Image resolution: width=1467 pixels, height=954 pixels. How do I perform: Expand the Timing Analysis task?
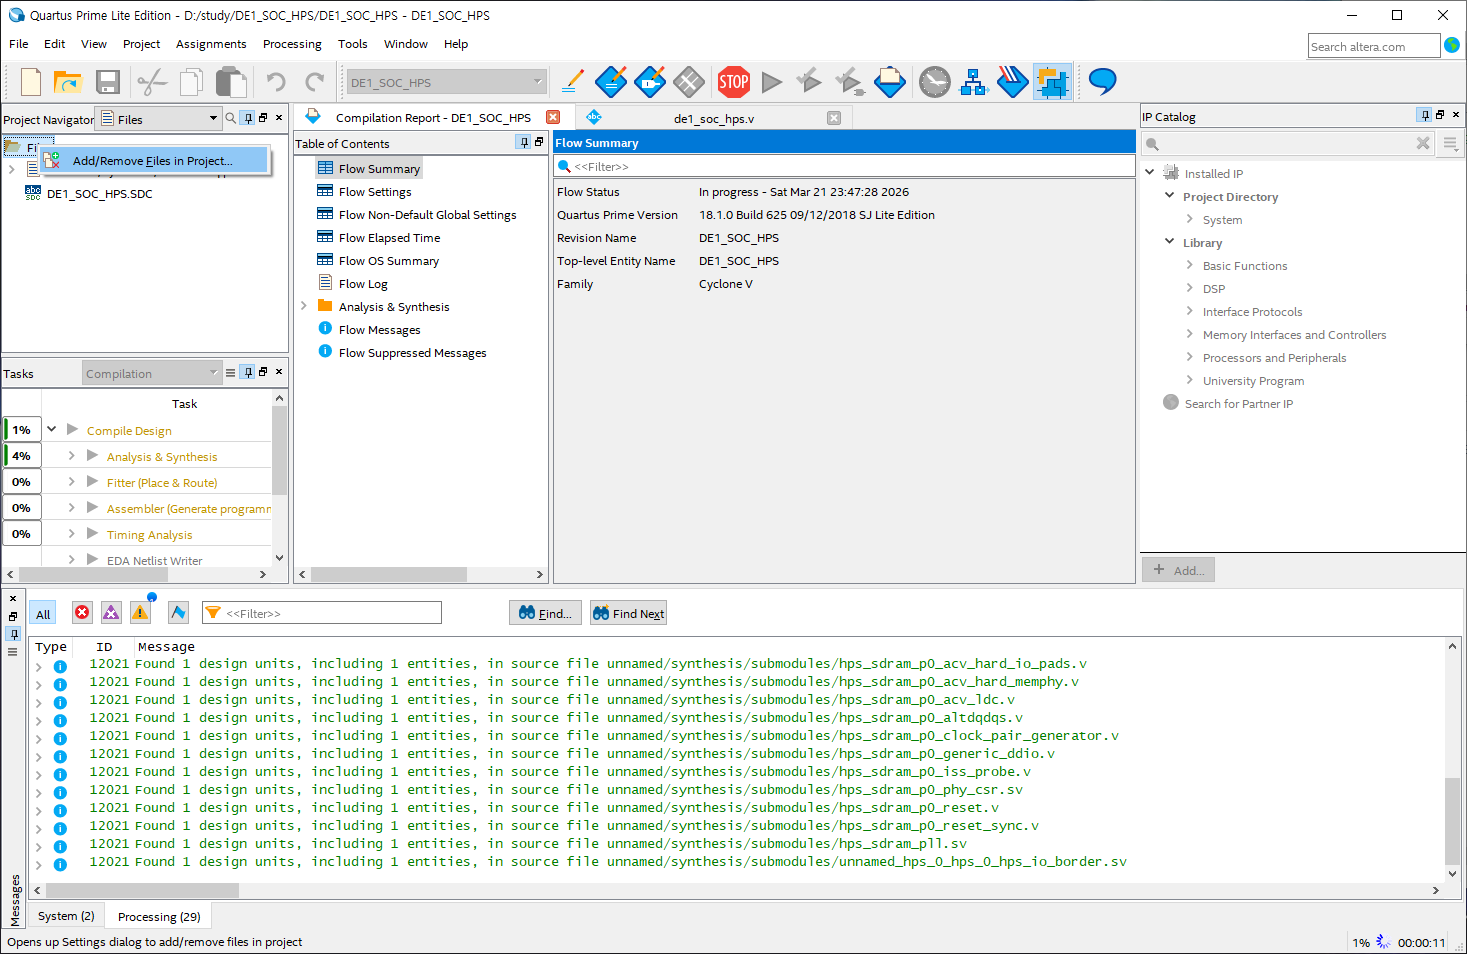[71, 533]
